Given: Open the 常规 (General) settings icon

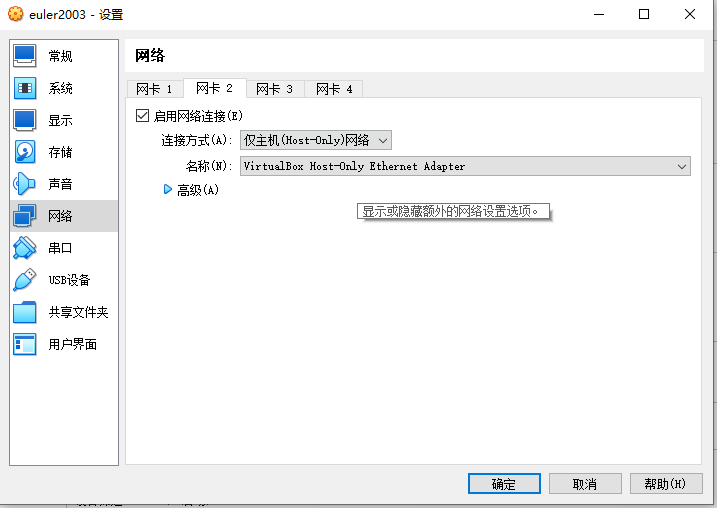Looking at the screenshot, I should click(25, 56).
